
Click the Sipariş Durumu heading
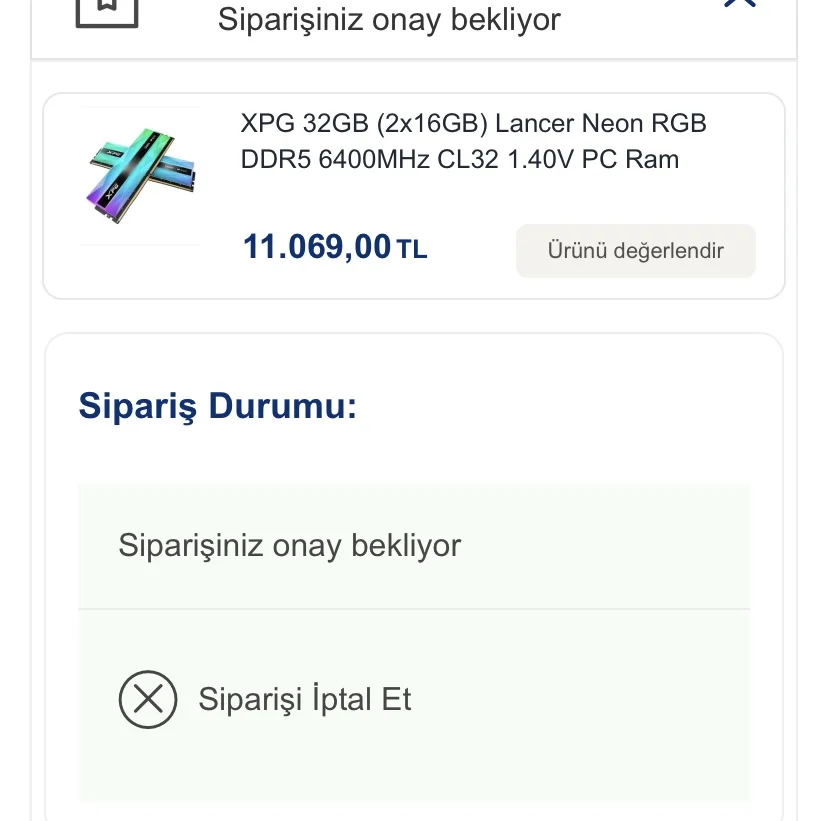217,408
